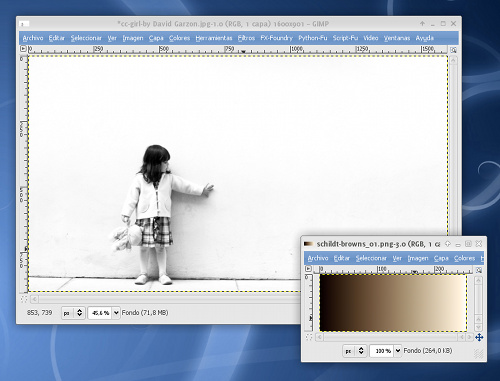Open the Ayuda menu
Screen dimensions: 500x381
[424, 38]
